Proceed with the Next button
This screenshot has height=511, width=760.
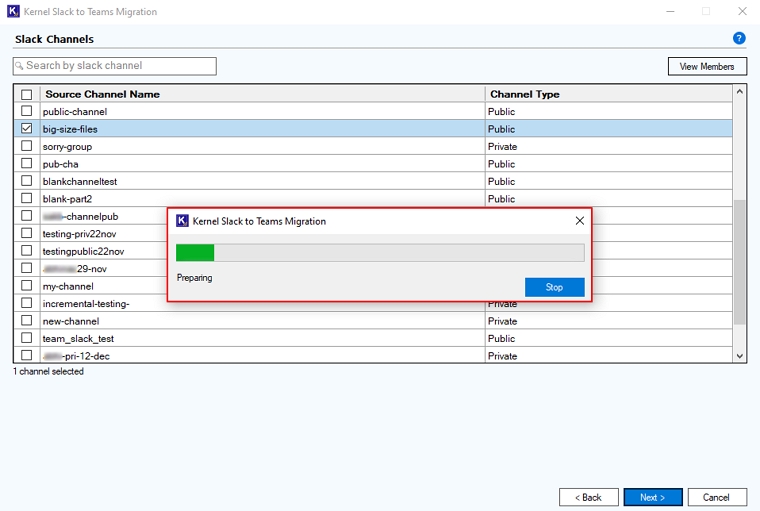(653, 497)
